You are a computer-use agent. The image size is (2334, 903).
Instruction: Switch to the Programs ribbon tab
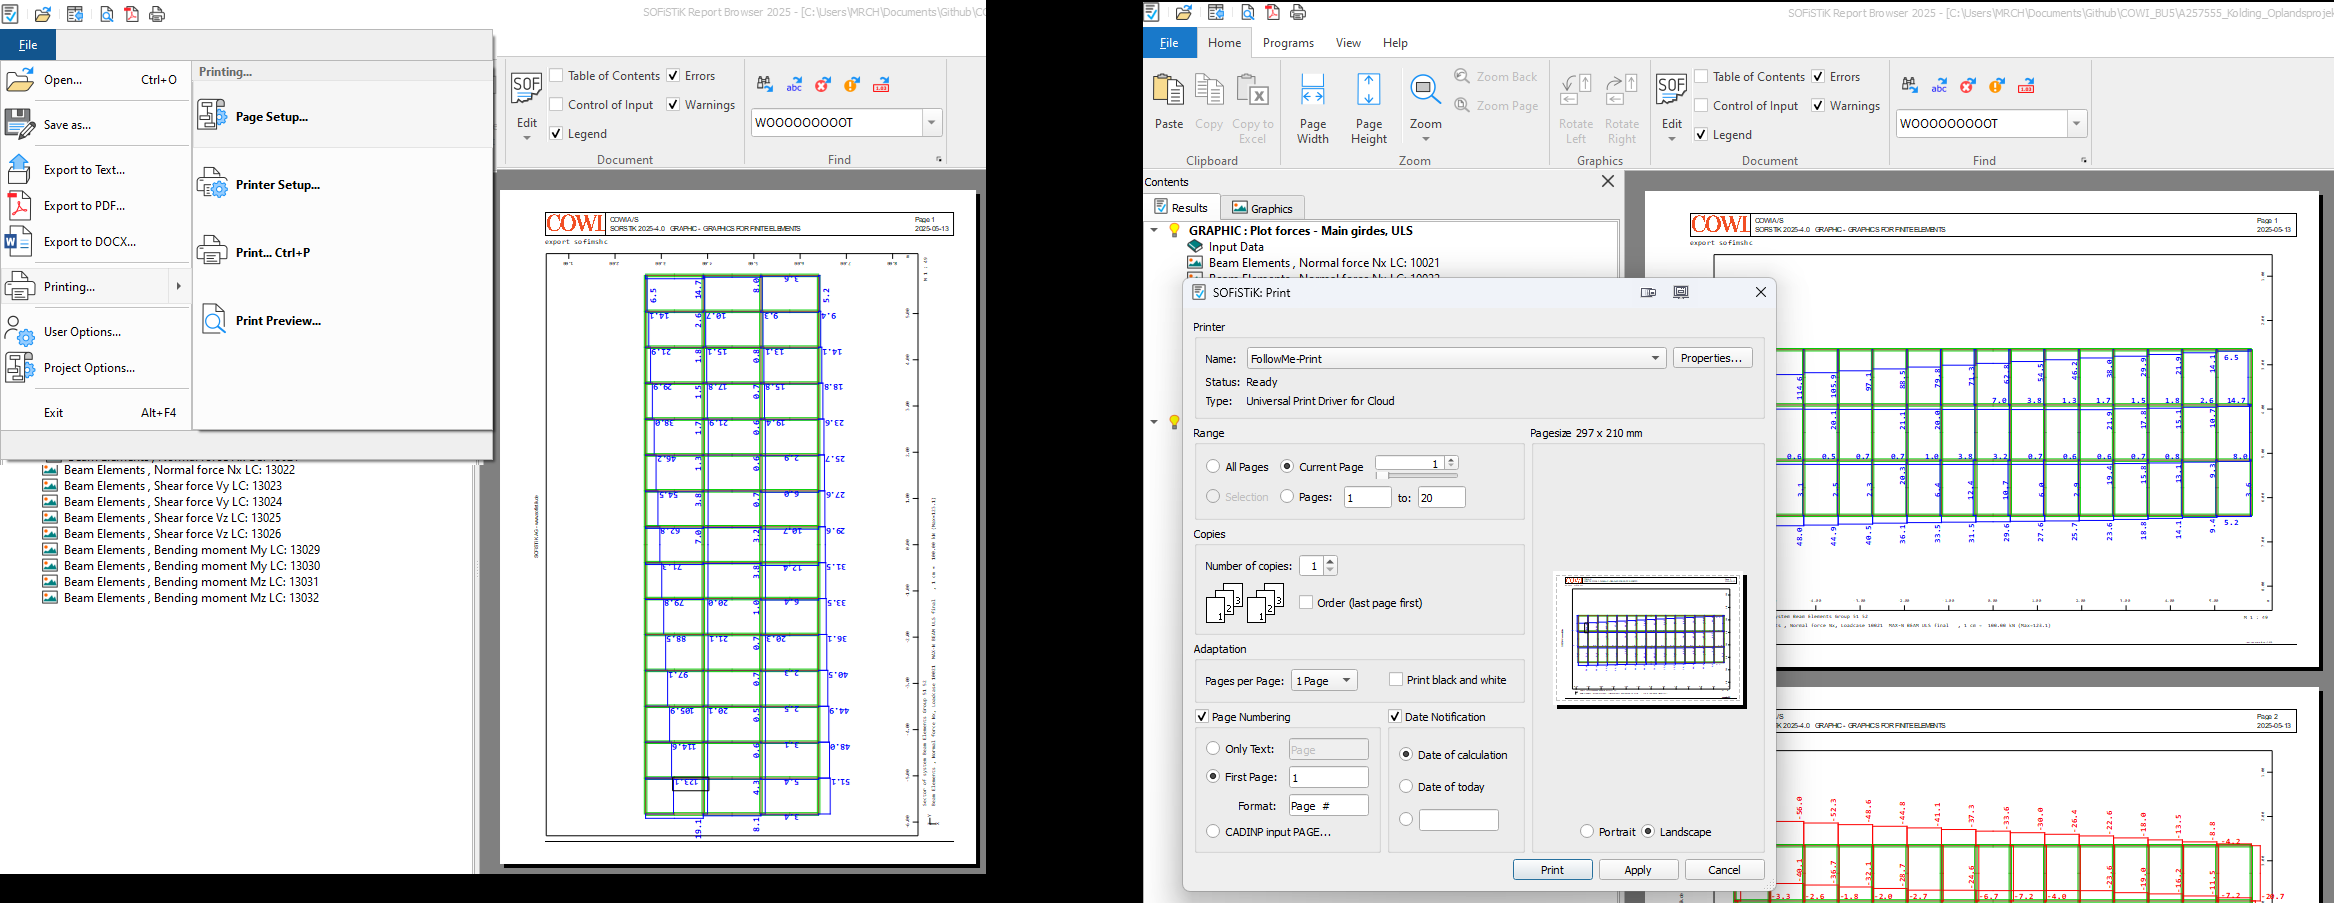[x=1288, y=43]
